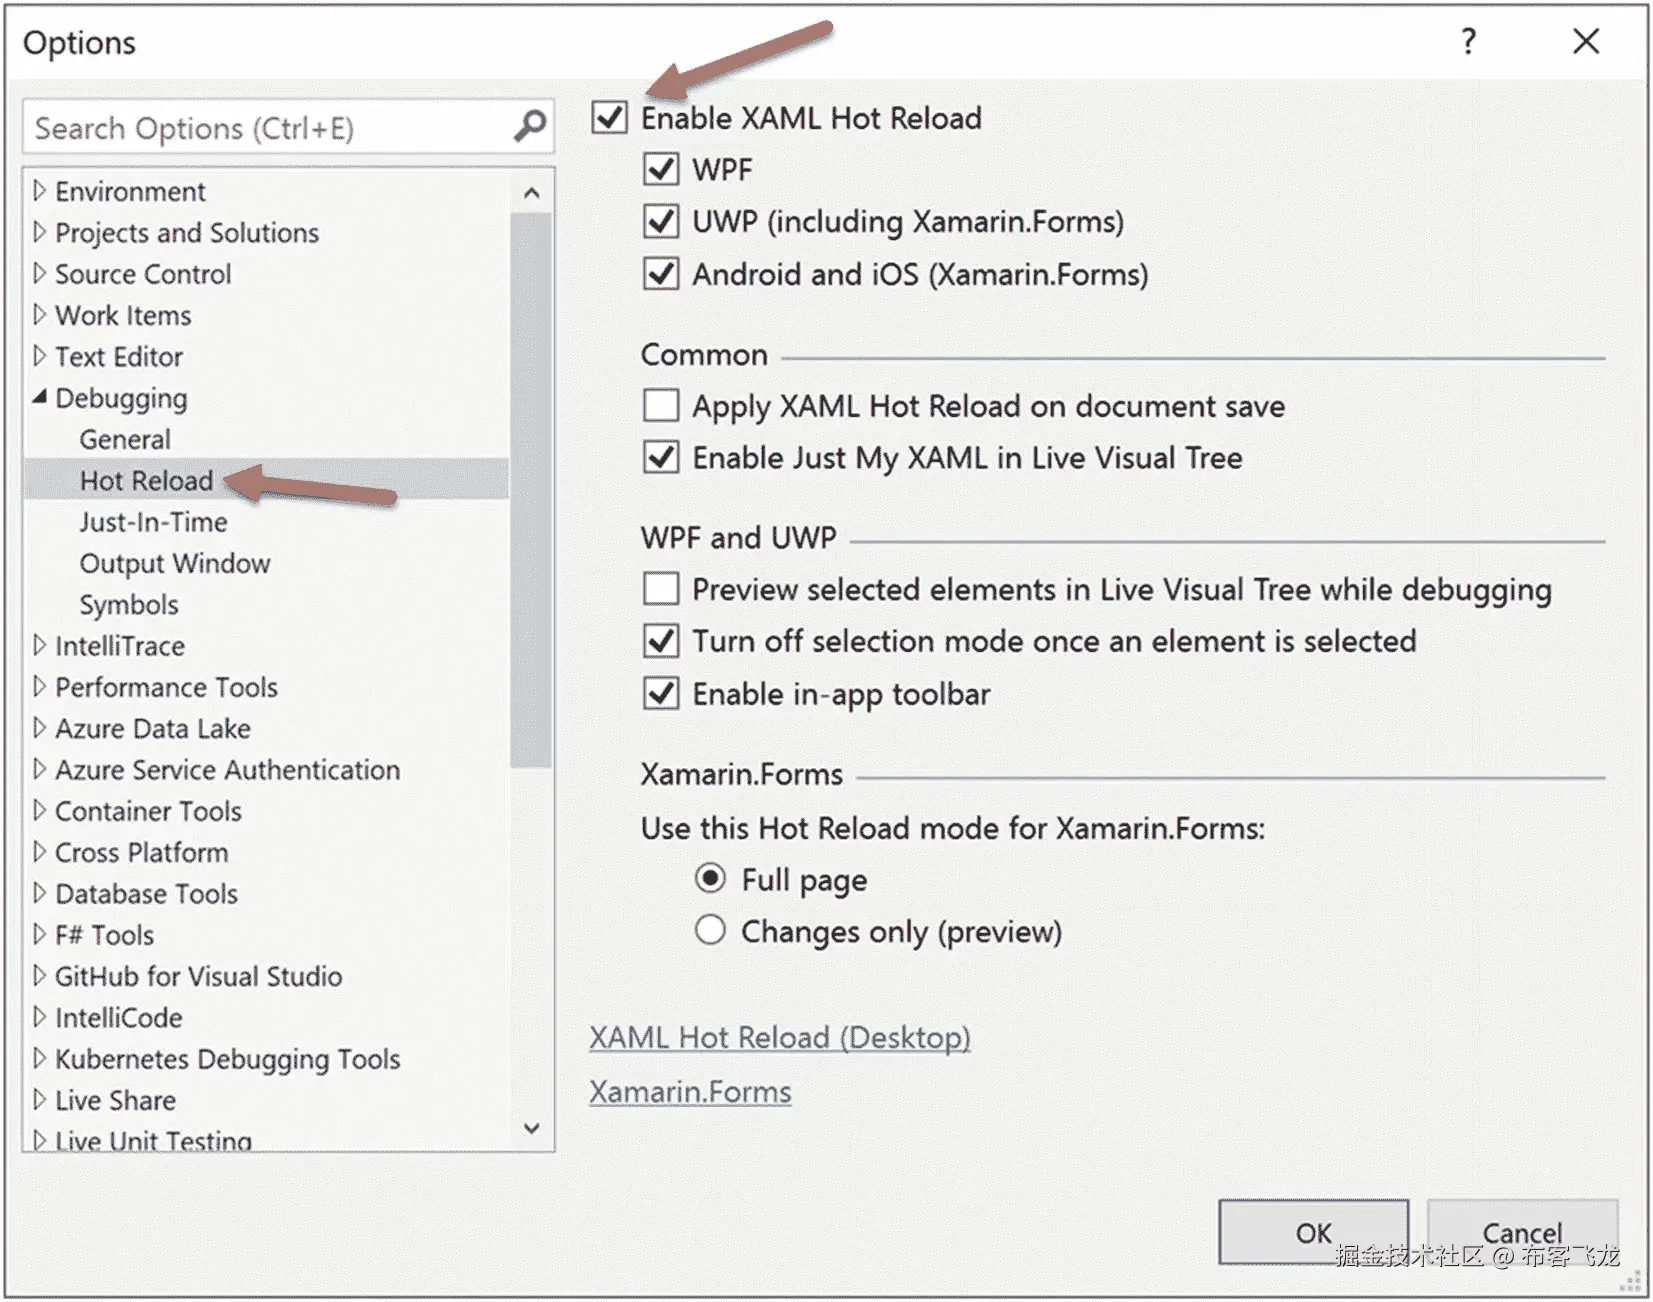The width and height of the screenshot is (1653, 1302).
Task: Expand the Live Share node
Action: coord(39,1100)
